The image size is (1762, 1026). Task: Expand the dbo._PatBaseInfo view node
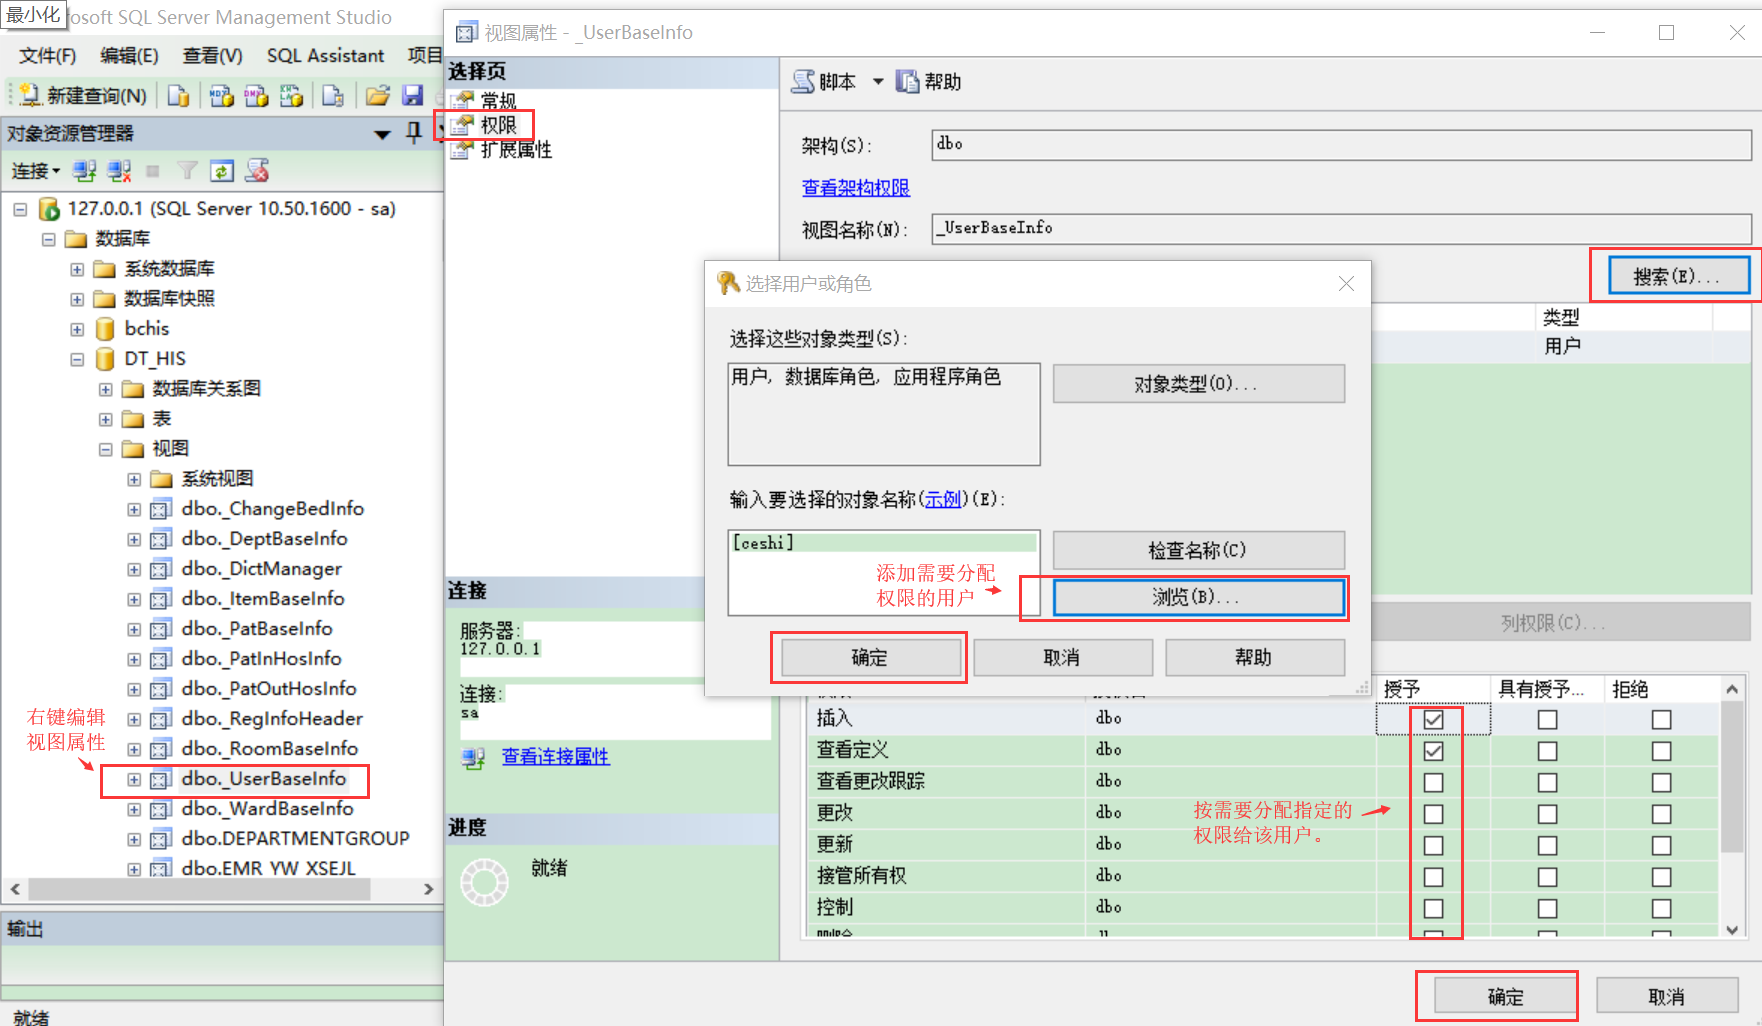pos(134,629)
